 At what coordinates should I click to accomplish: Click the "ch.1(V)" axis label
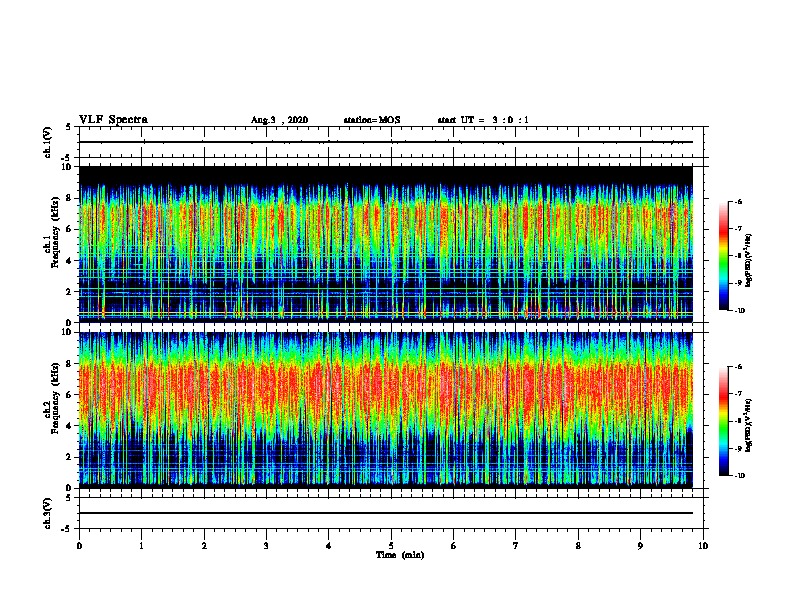pyautogui.click(x=48, y=142)
